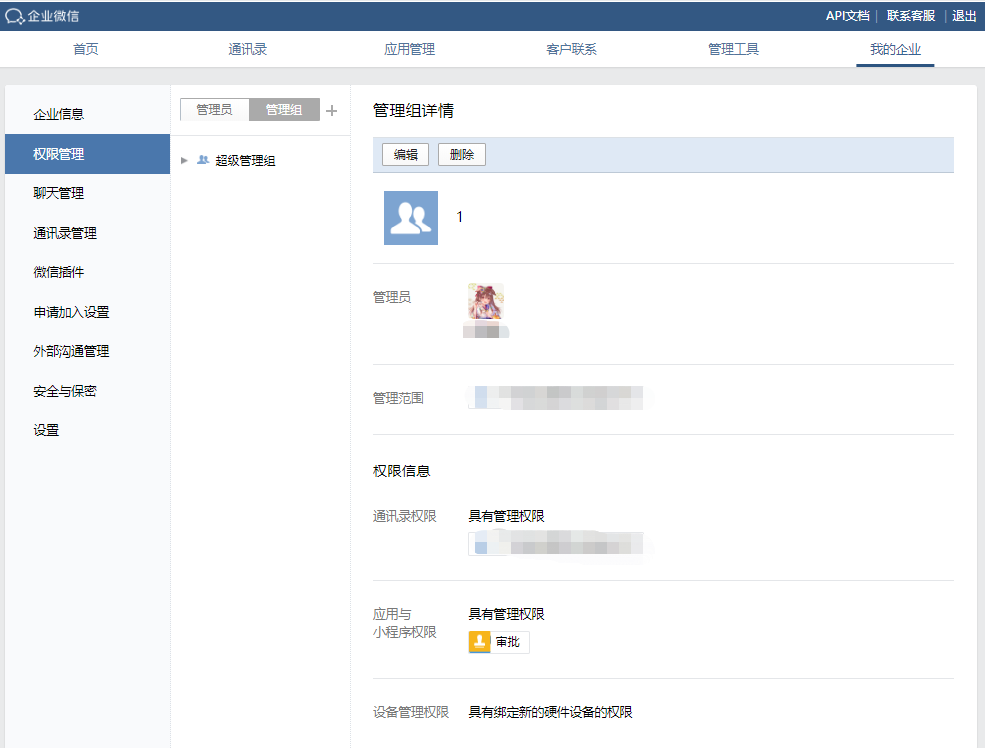
Task: Click the blue management group avatar icon
Action: (411, 218)
